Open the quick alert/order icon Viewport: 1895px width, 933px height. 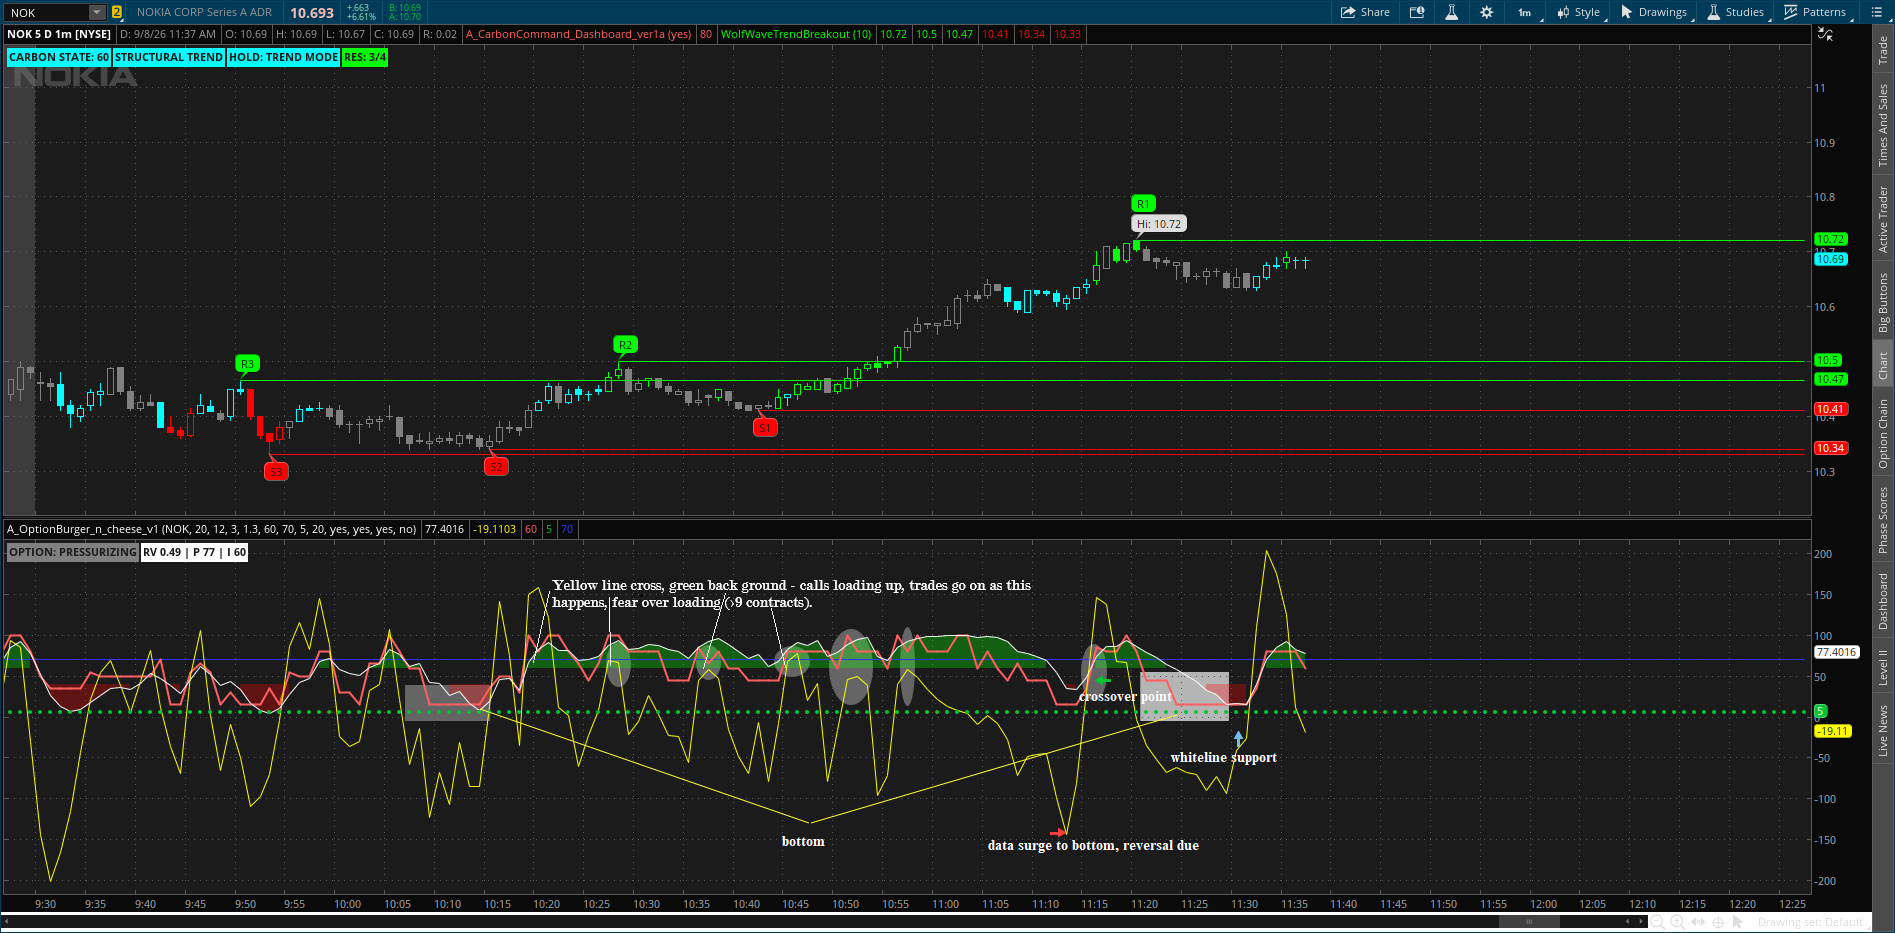pos(1417,12)
